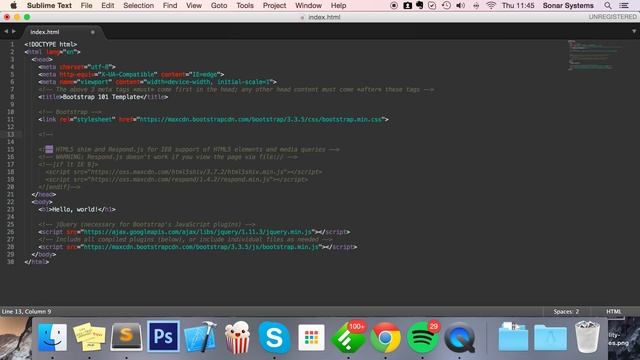The height and width of the screenshot is (360, 640).
Task: Open the Project menu
Action: [274, 5]
